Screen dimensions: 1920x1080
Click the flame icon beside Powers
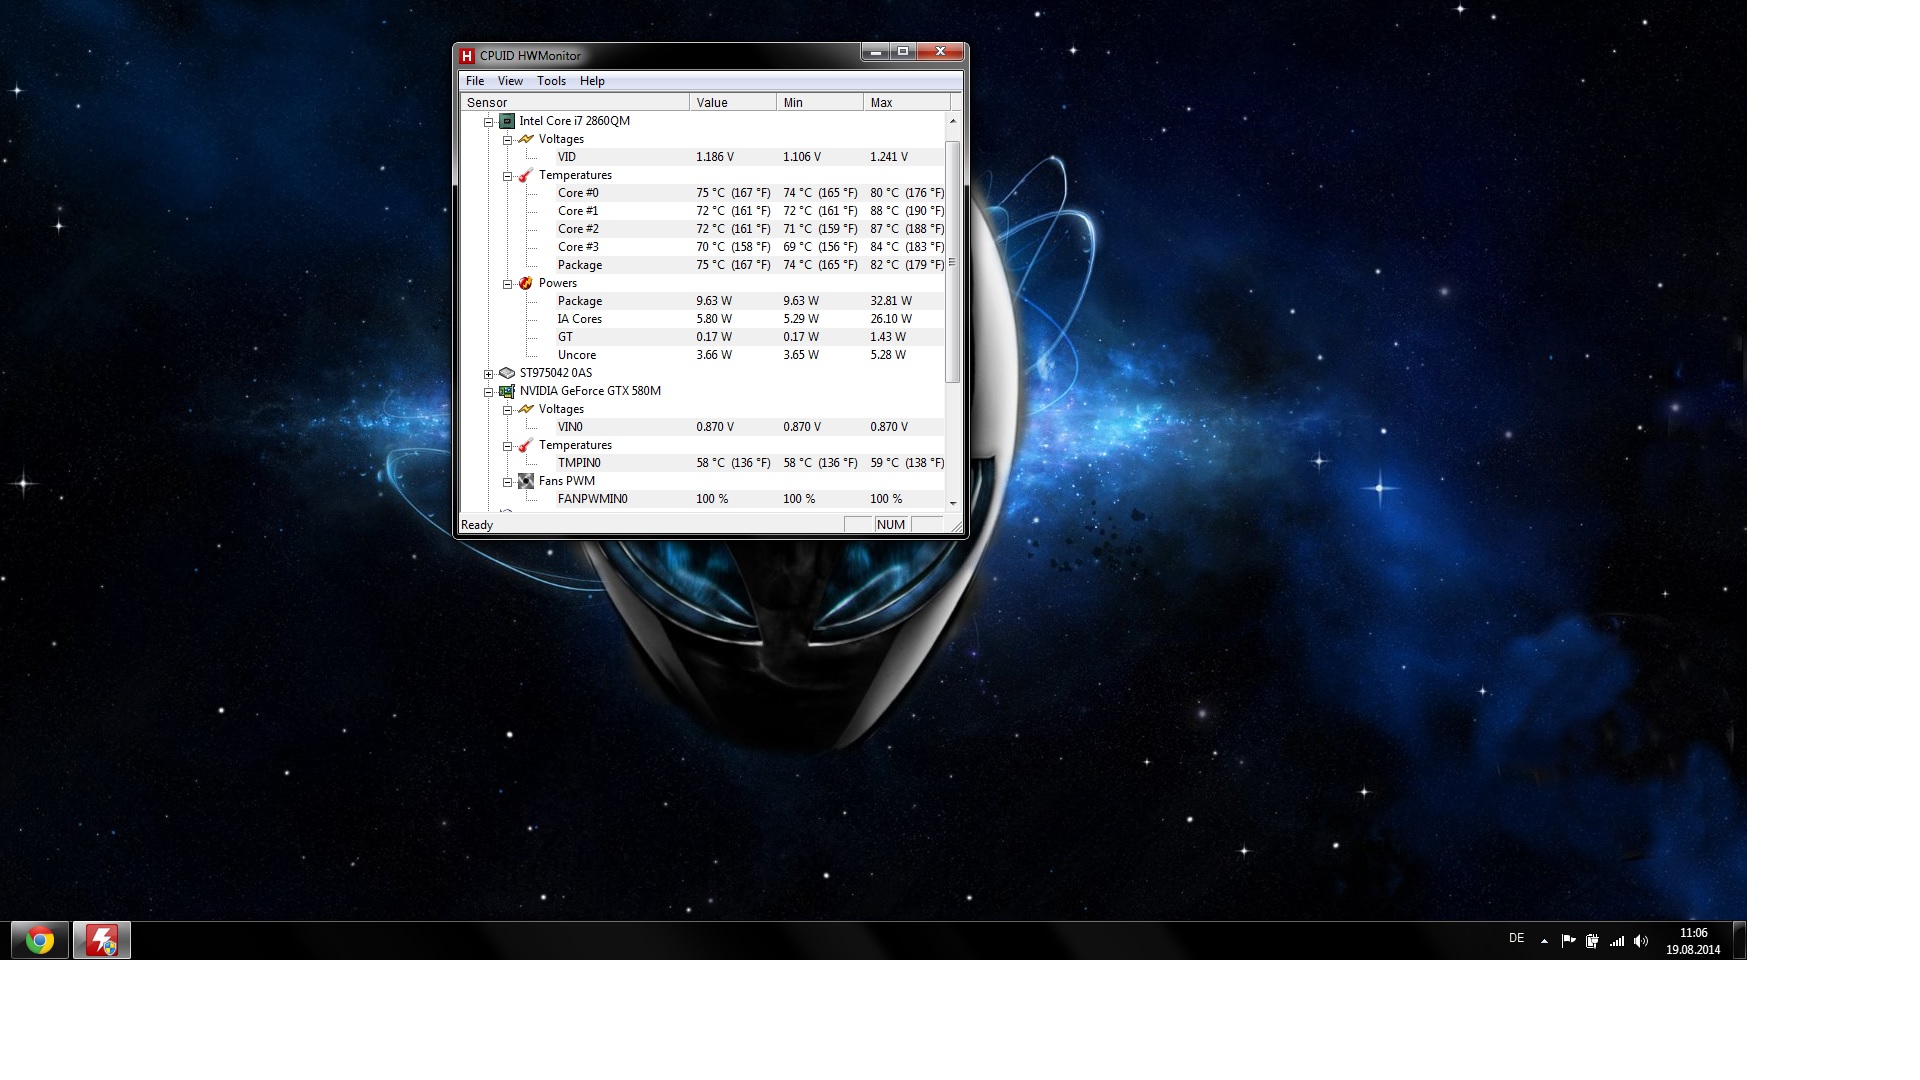(526, 283)
